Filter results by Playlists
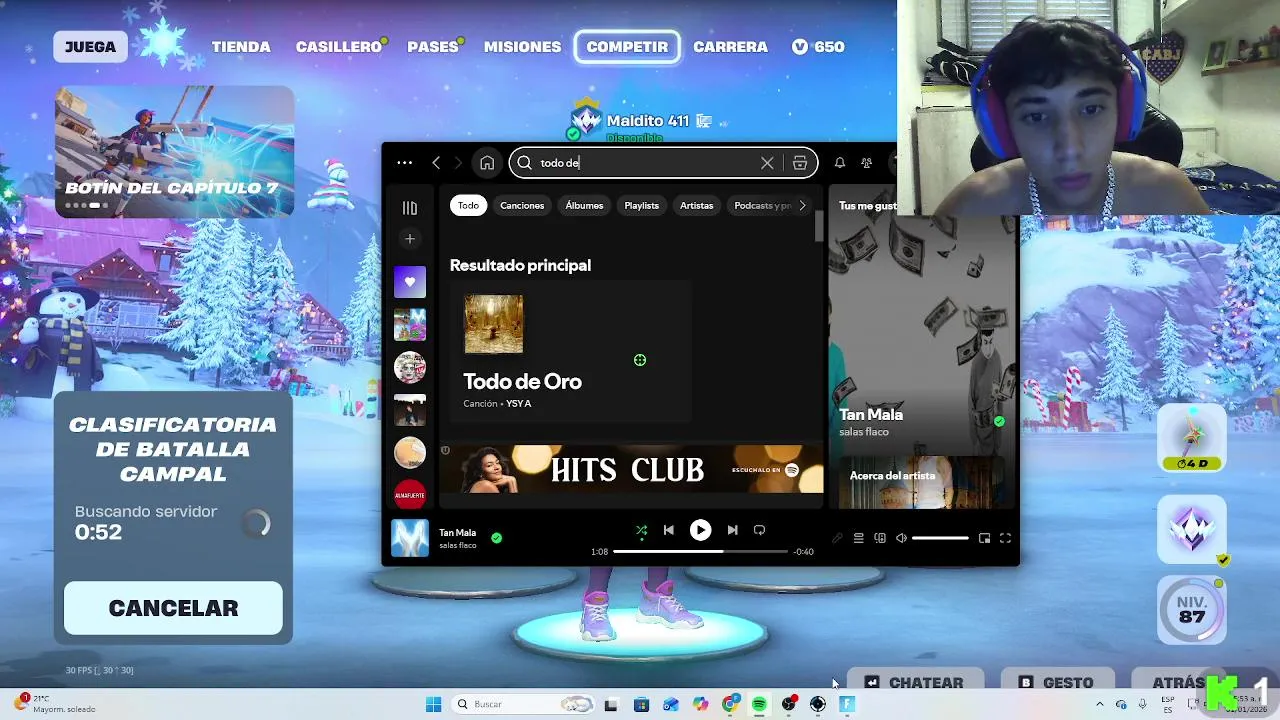The image size is (1280, 720). click(x=641, y=205)
